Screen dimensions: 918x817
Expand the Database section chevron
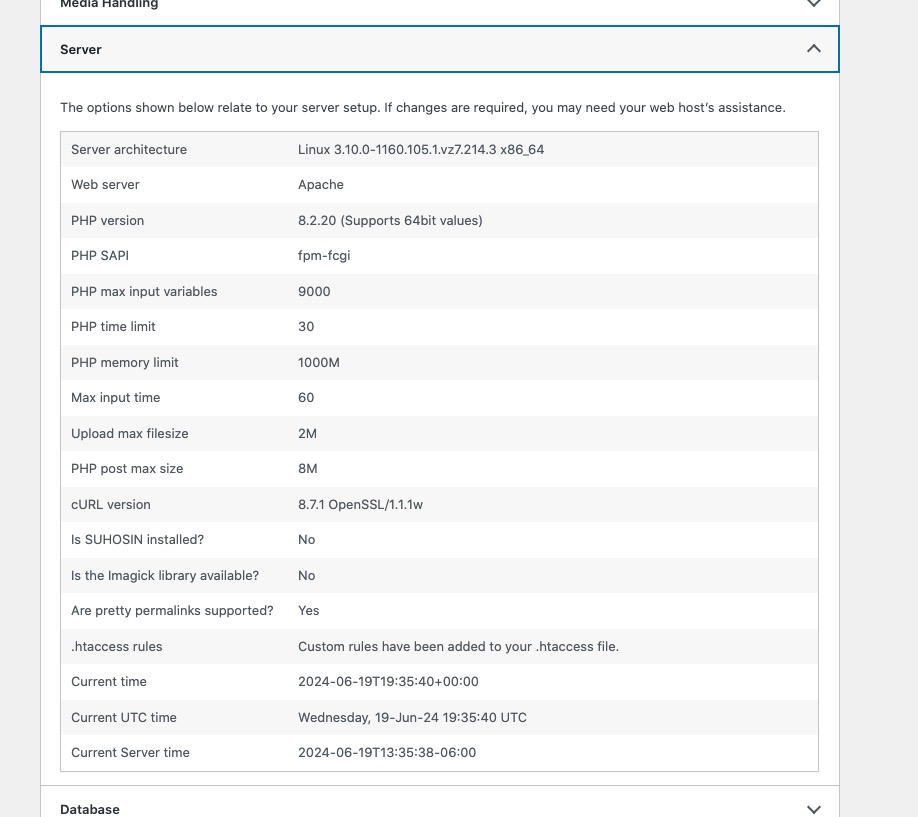pos(813,809)
